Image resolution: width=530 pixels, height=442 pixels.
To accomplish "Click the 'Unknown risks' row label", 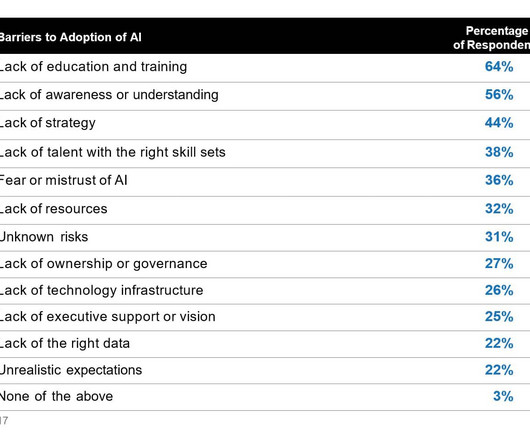I will click(x=44, y=237).
